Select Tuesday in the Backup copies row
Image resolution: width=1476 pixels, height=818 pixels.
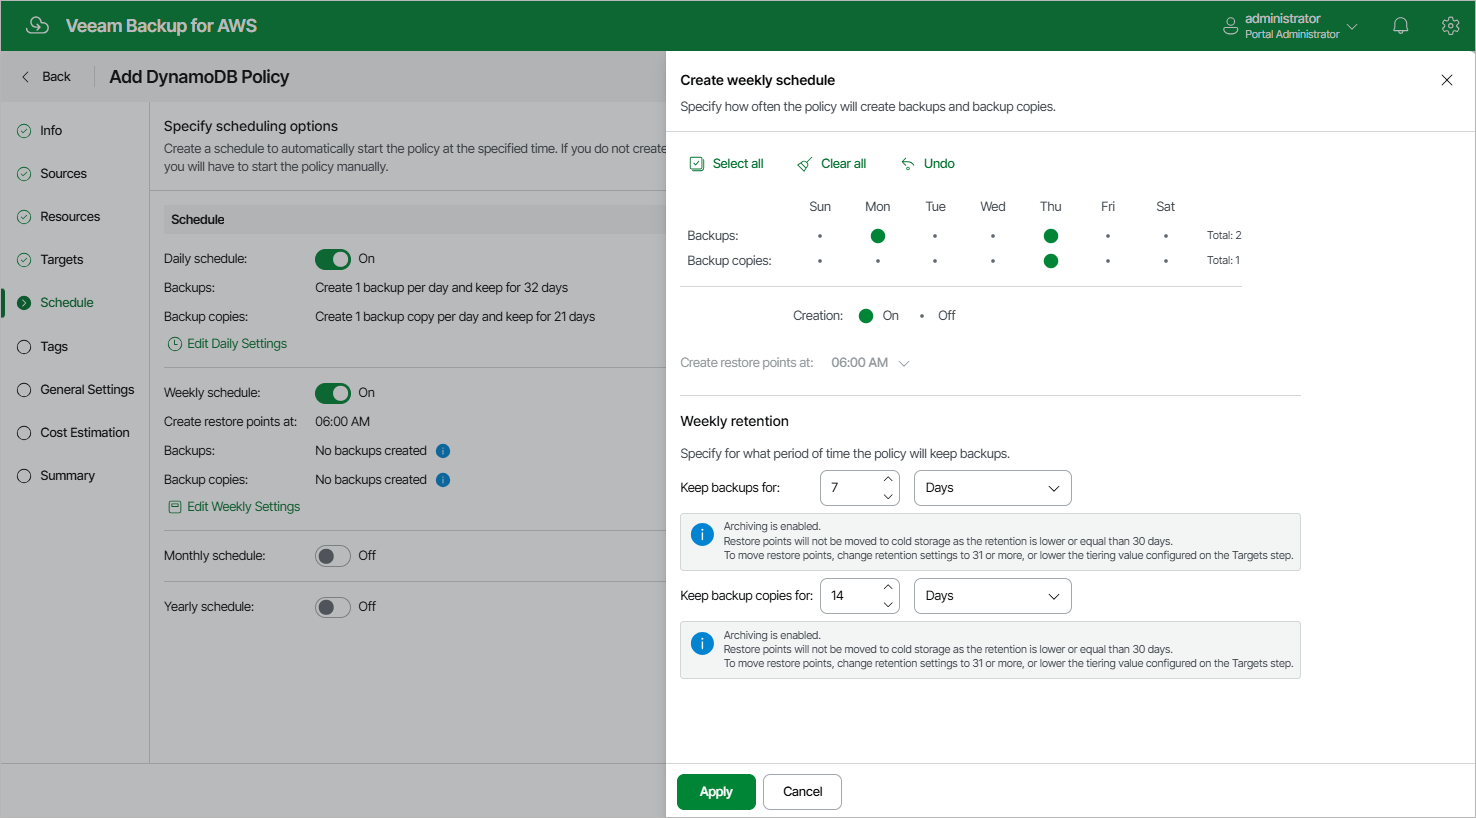point(935,261)
